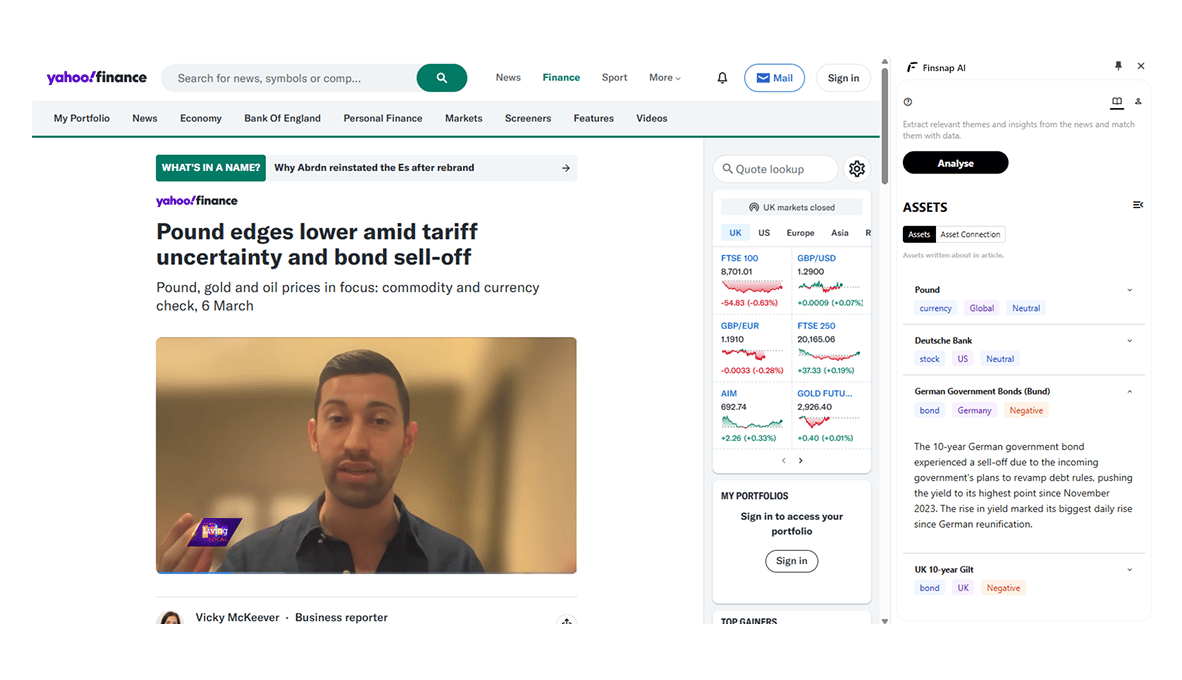Image resolution: width=1182 pixels, height=680 pixels.
Task: Click the 'stock' tag under Deutsche Bank
Action: (x=929, y=360)
